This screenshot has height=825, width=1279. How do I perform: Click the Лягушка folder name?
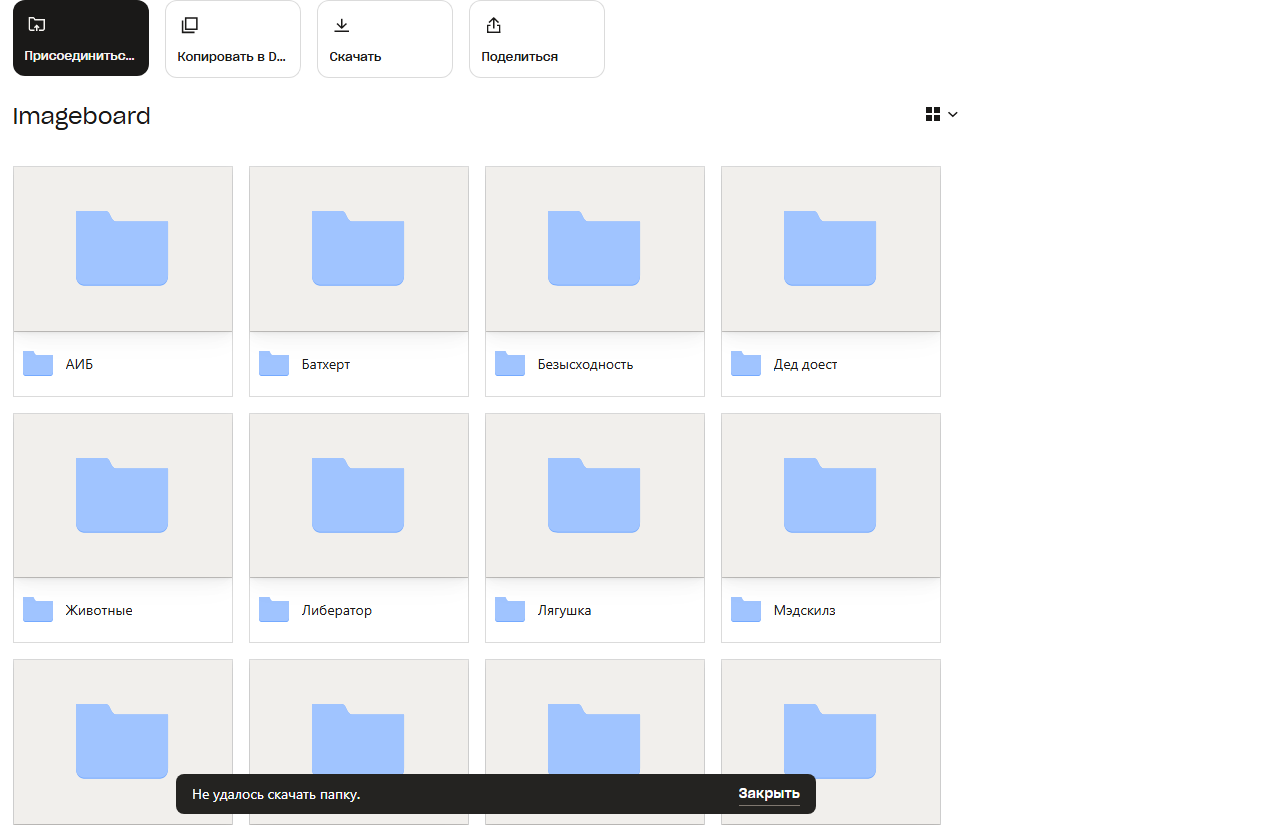(x=564, y=611)
